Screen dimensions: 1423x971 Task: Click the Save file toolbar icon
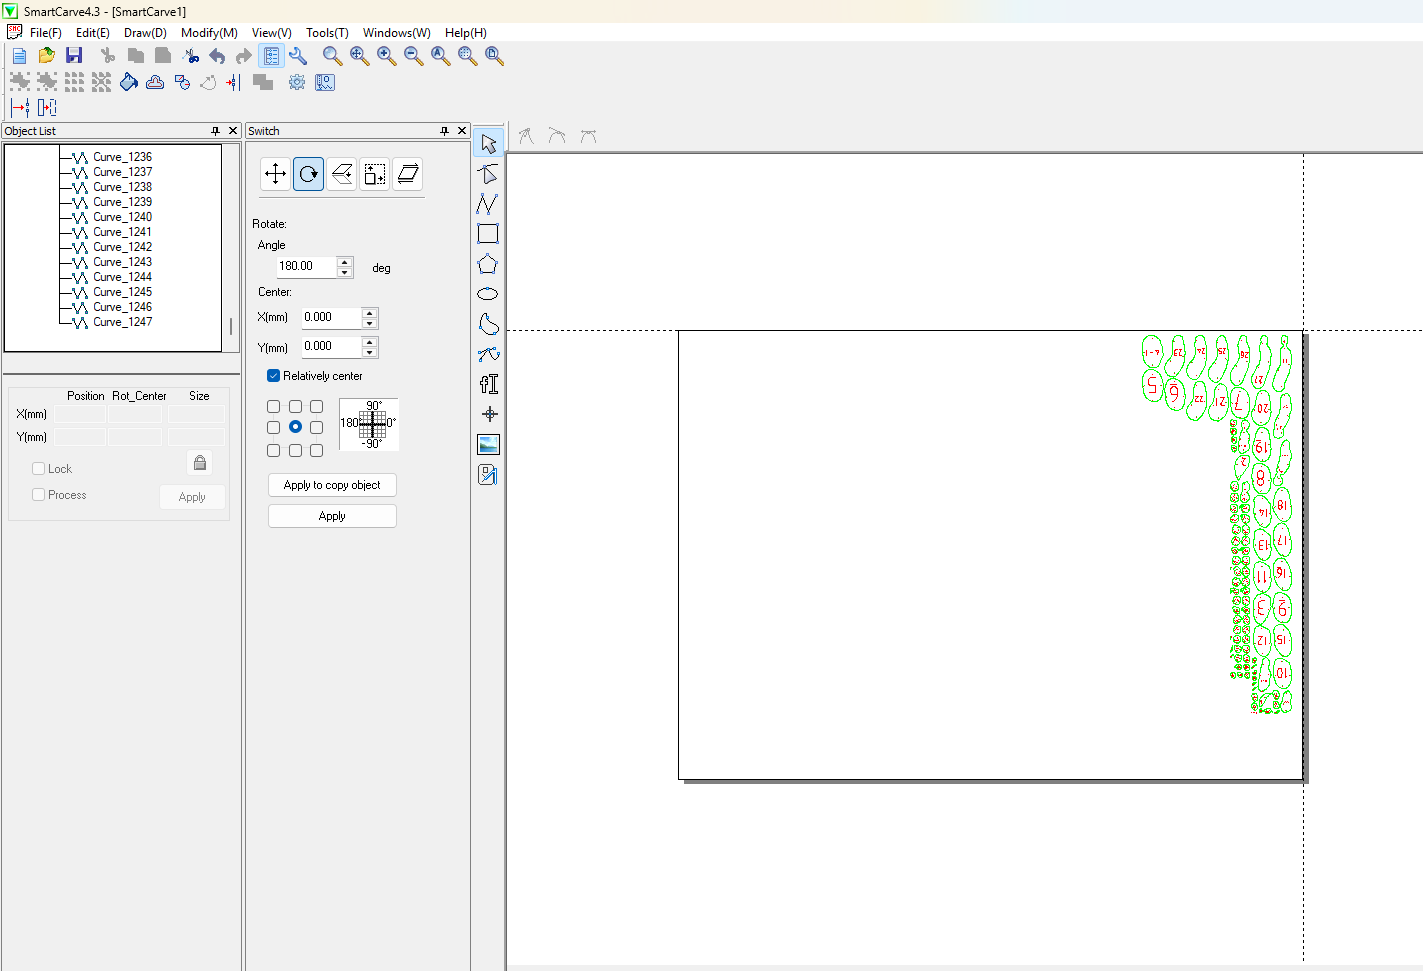click(x=74, y=56)
